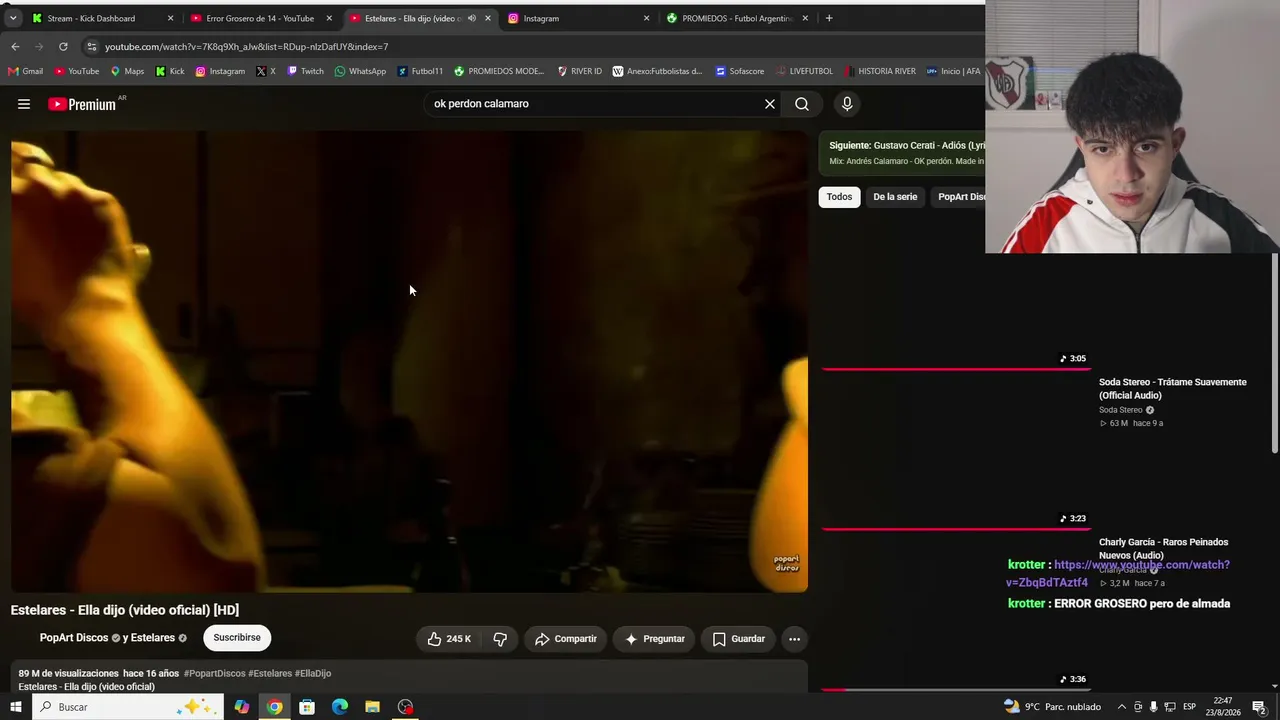Viewport: 1280px width, 720px height.
Task: Go back with the browser back arrow
Action: click(15, 47)
